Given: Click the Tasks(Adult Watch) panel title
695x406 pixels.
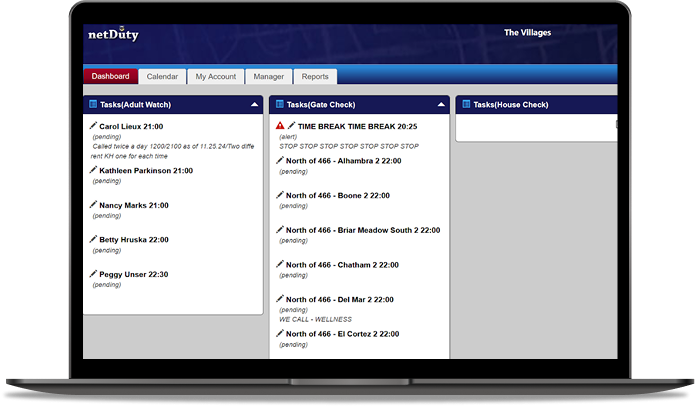Looking at the screenshot, I should coord(135,105).
